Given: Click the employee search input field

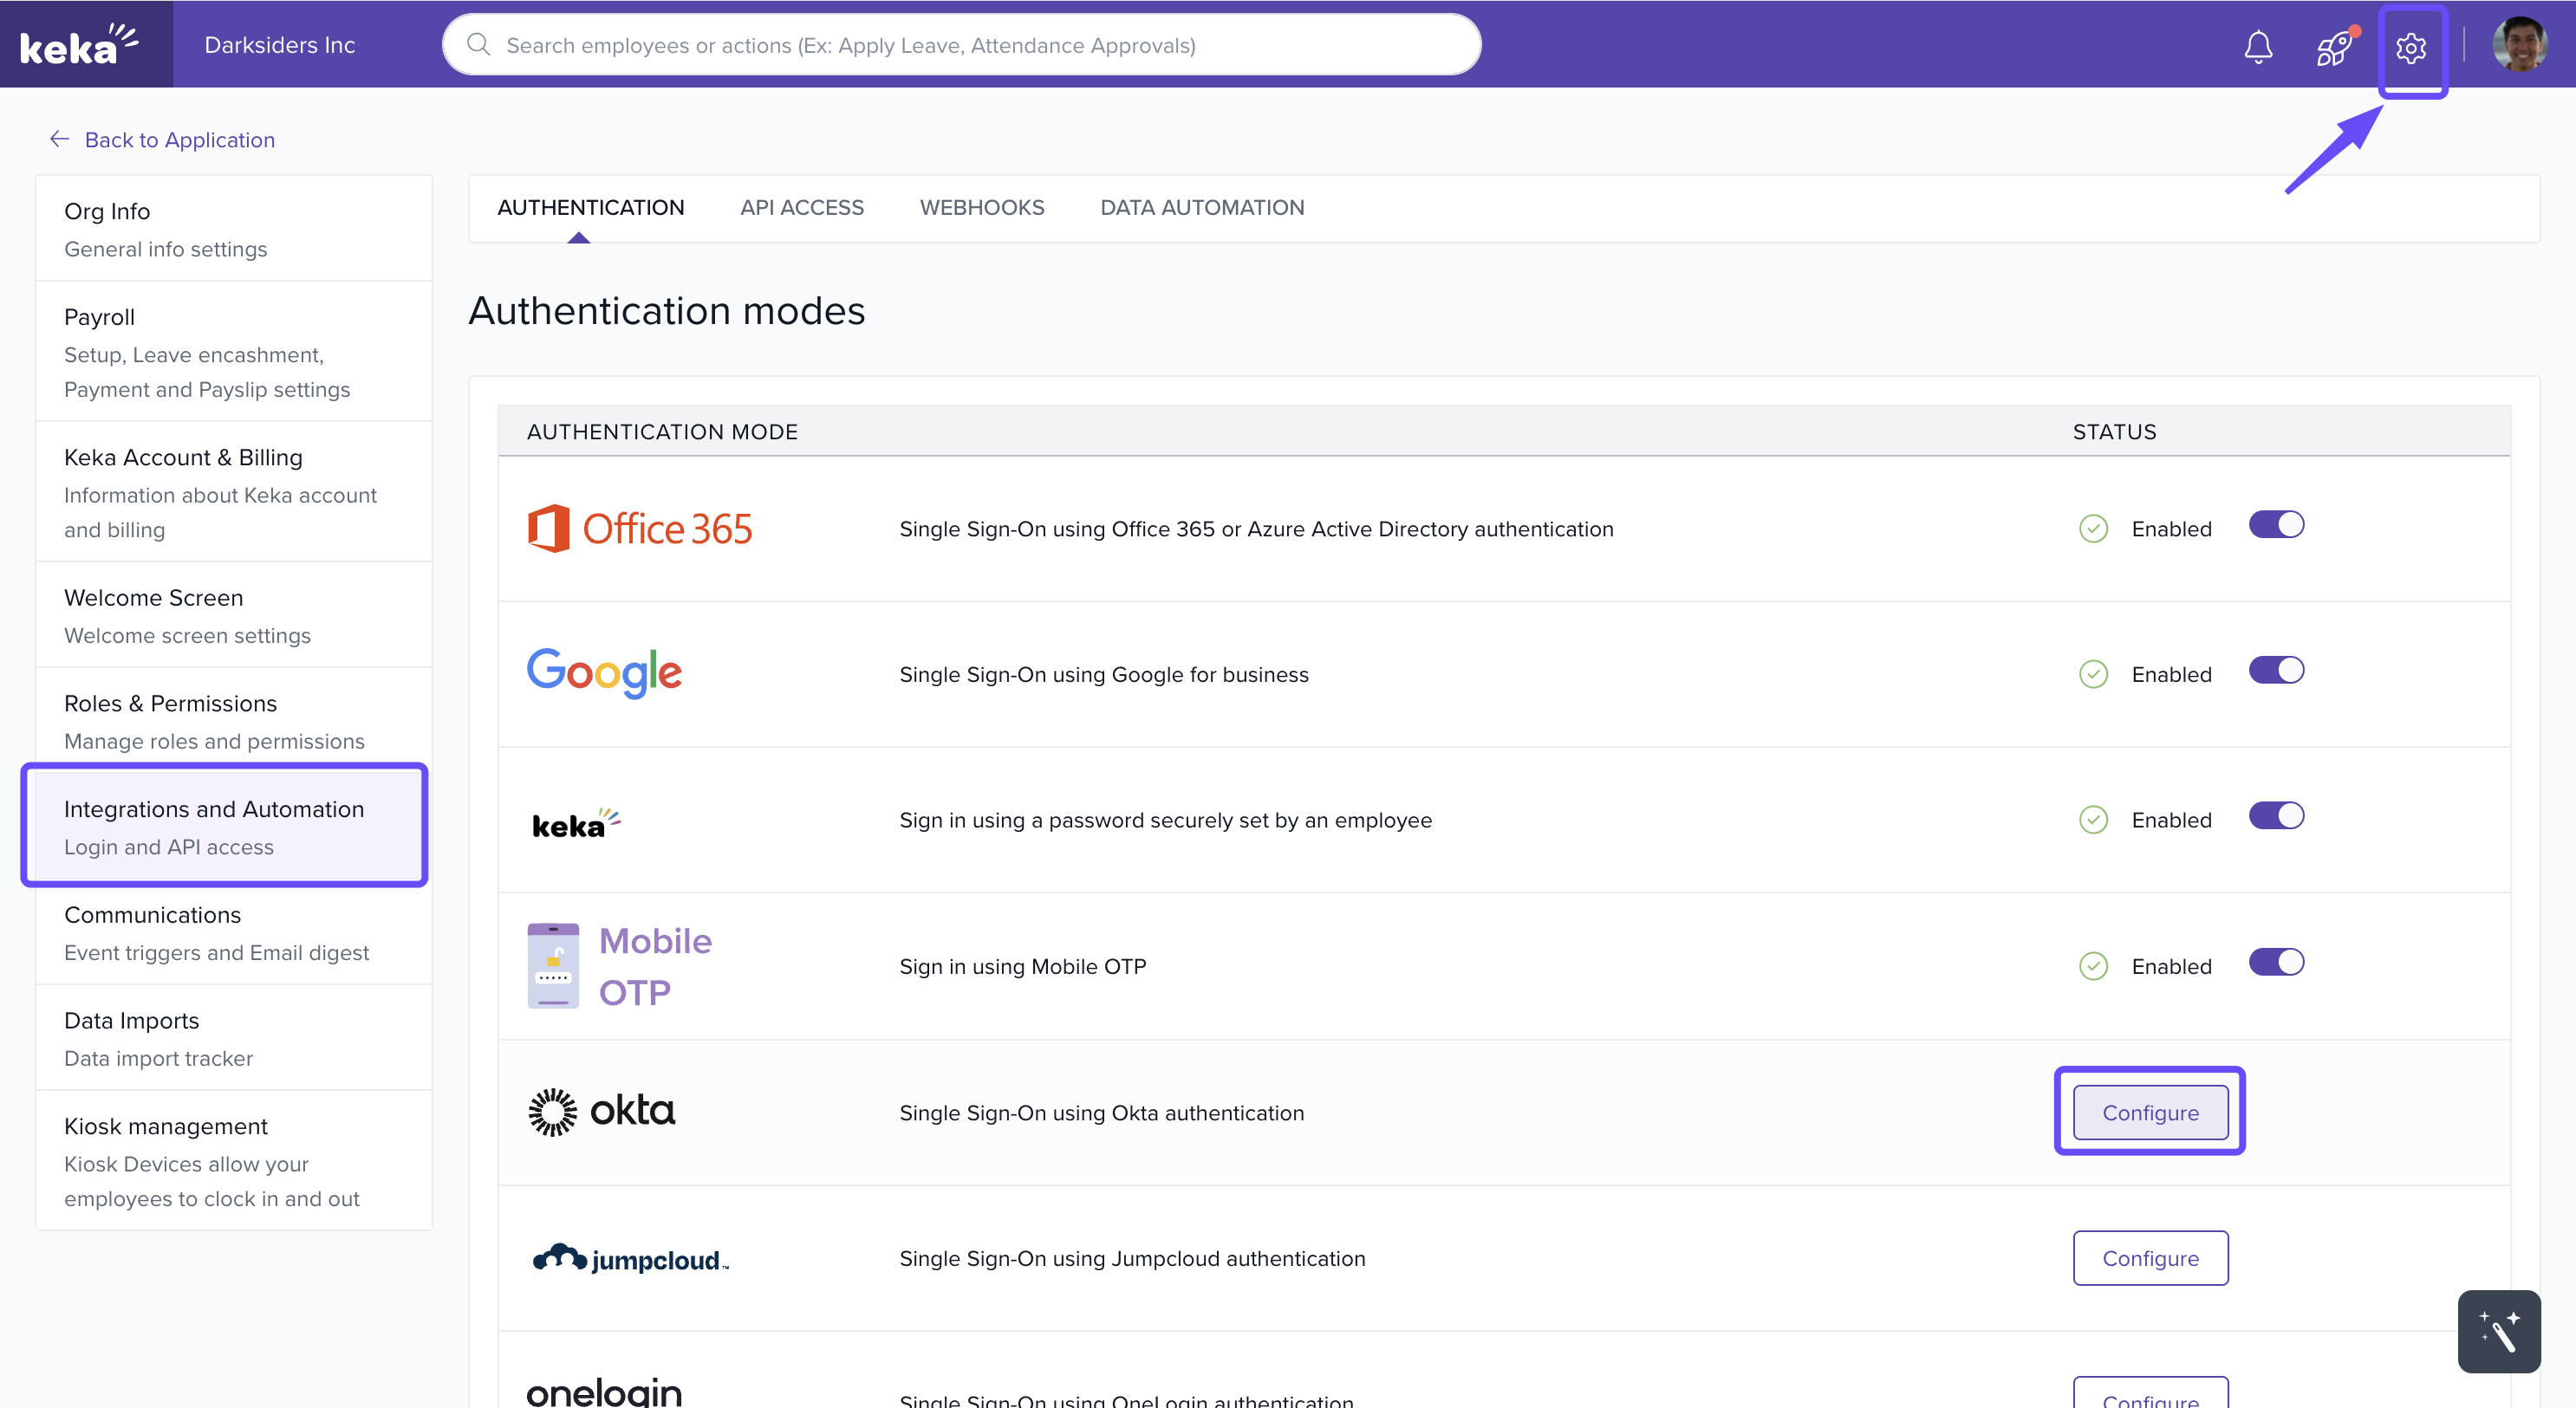Looking at the screenshot, I should [x=960, y=45].
